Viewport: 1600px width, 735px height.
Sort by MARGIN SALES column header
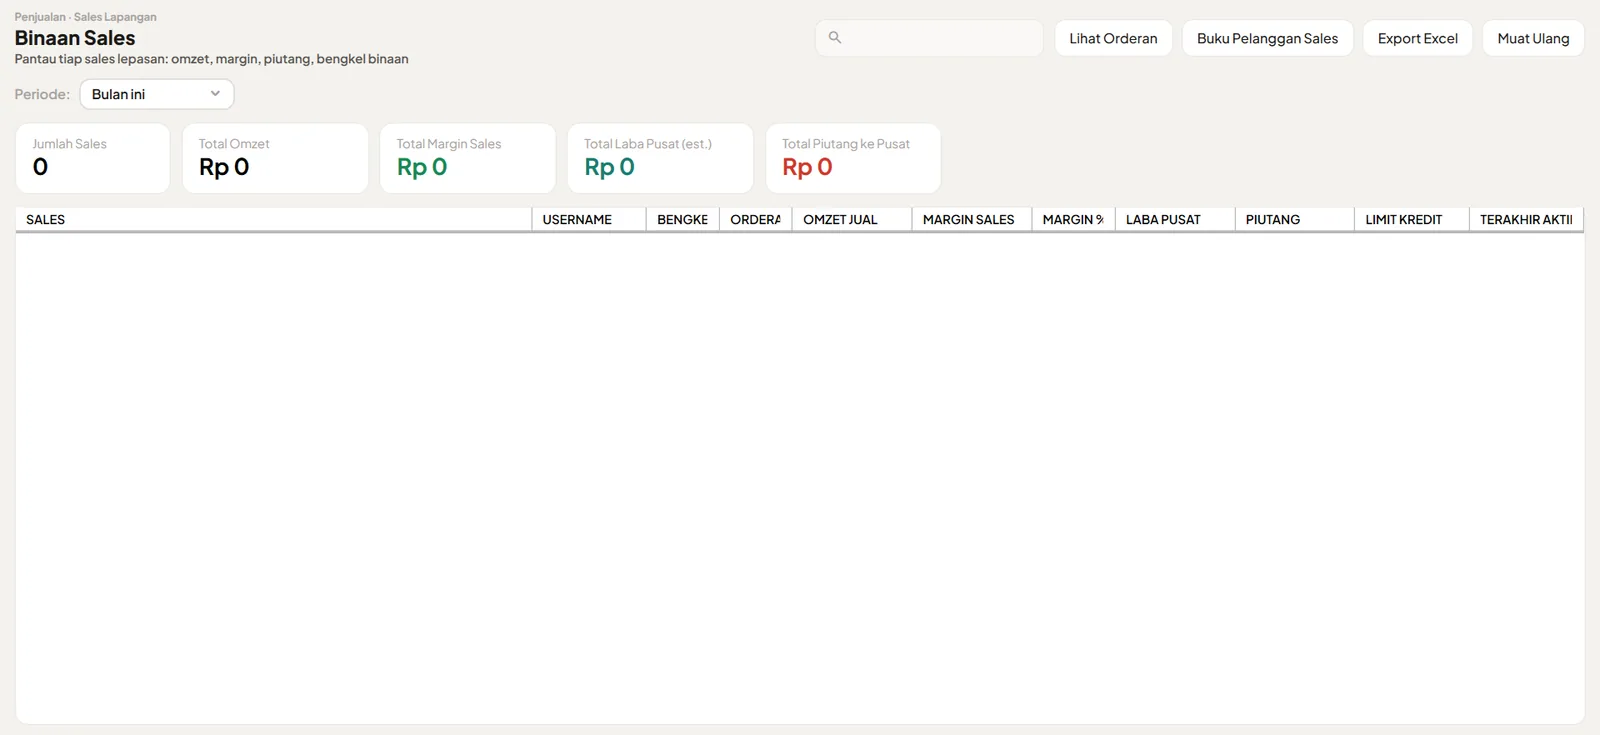972,220
